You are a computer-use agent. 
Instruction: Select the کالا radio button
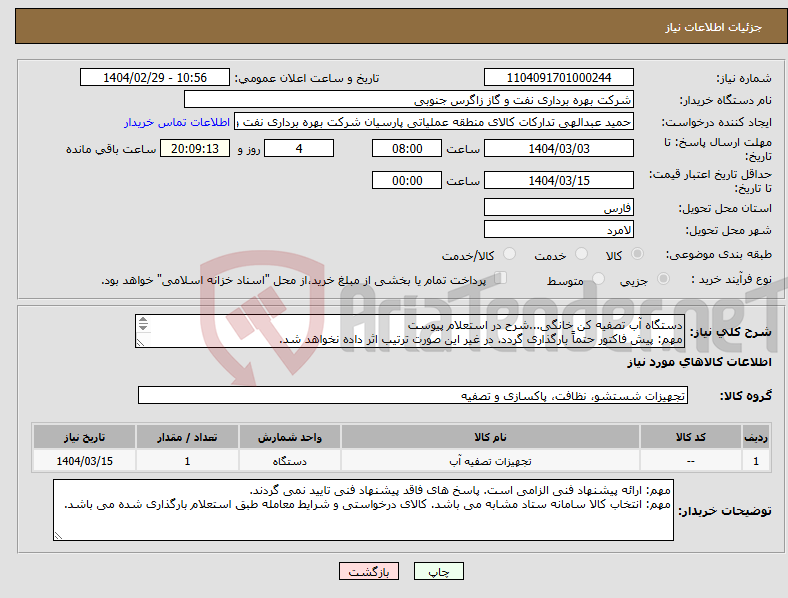point(637,254)
